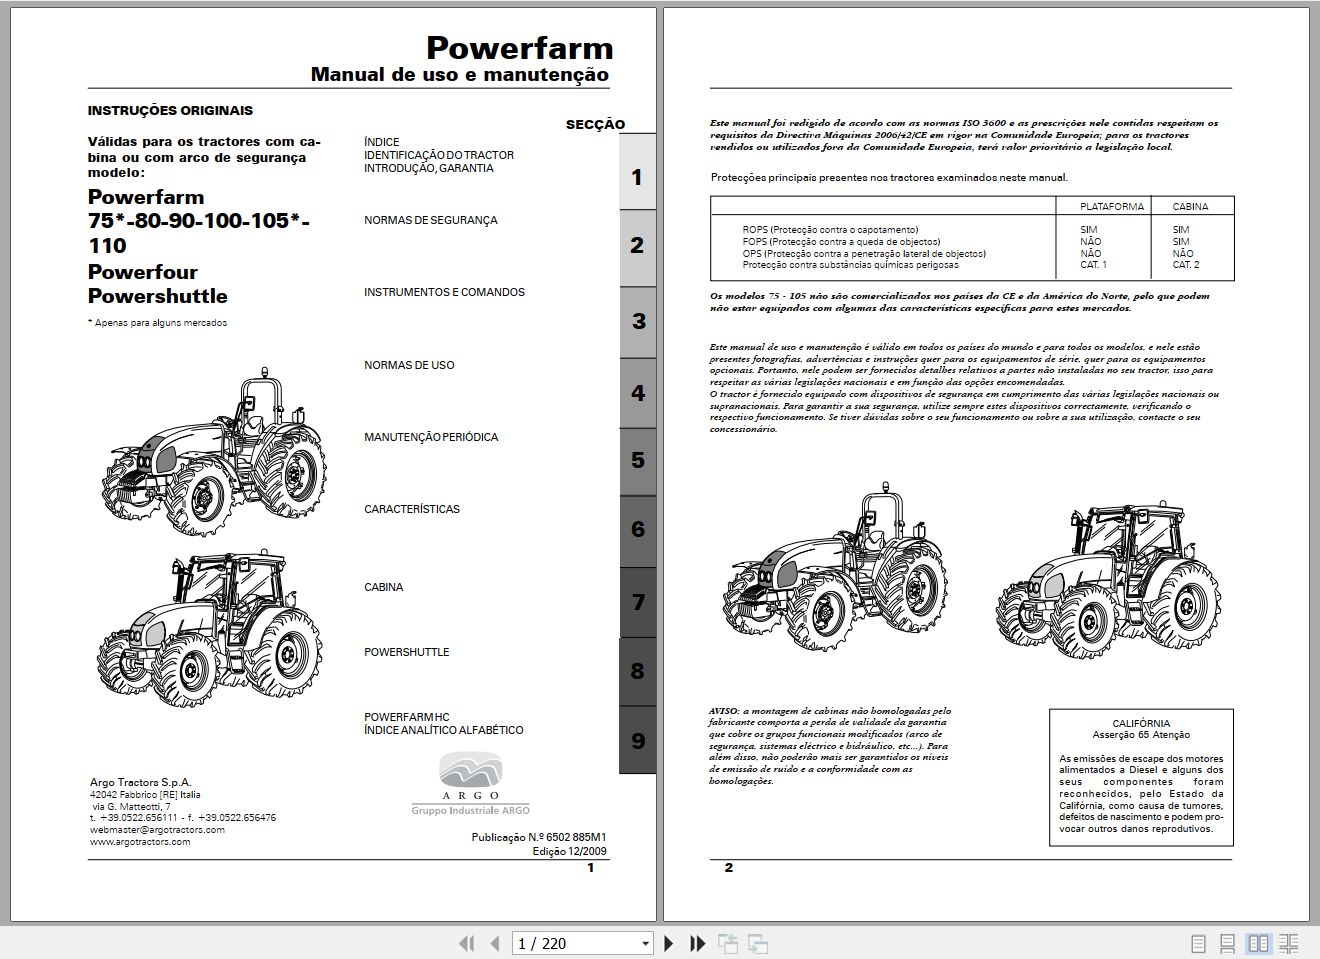Select two-page facing view
1320x959 pixels.
point(1258,943)
